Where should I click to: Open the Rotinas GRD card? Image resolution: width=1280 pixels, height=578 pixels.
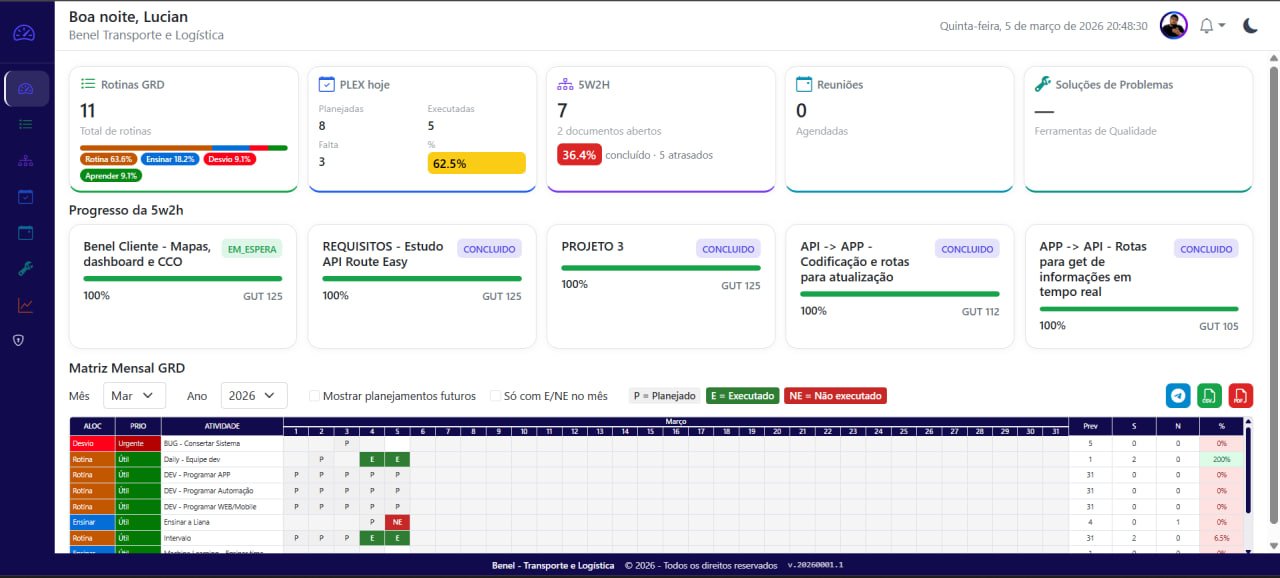pyautogui.click(x=183, y=129)
